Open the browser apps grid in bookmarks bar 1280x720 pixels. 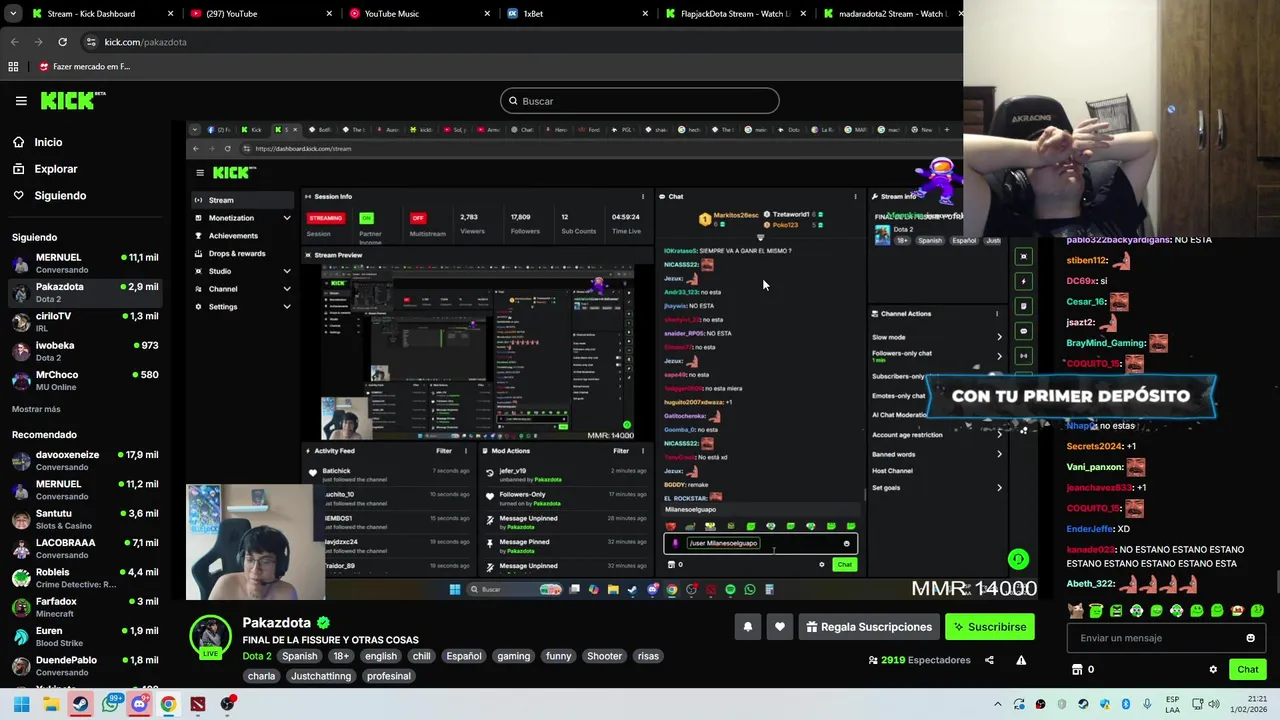(x=13, y=67)
